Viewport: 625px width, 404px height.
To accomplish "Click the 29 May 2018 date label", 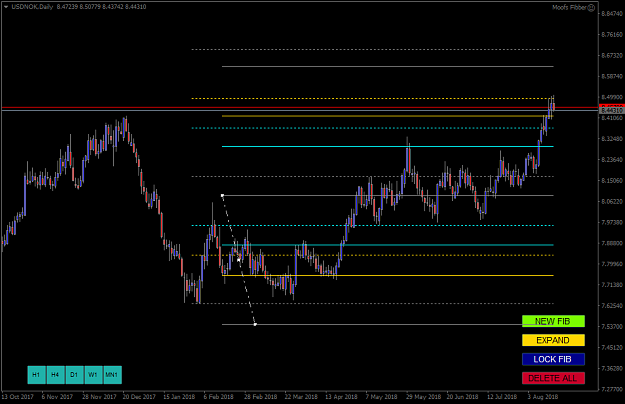I will 424,397.
